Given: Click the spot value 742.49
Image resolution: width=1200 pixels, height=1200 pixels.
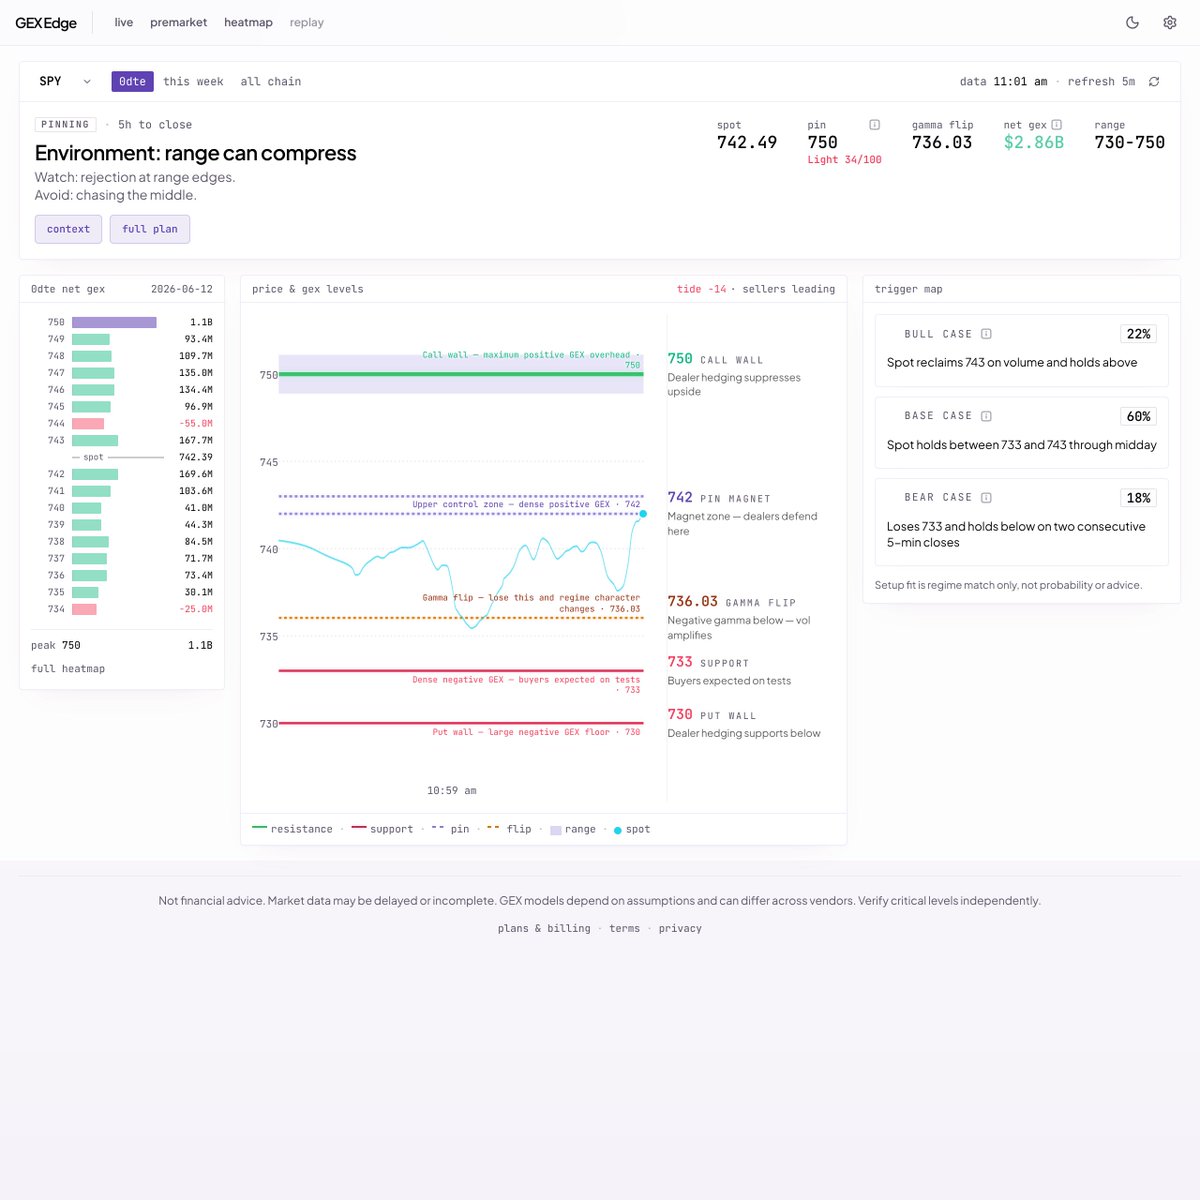Looking at the screenshot, I should click(x=747, y=142).
